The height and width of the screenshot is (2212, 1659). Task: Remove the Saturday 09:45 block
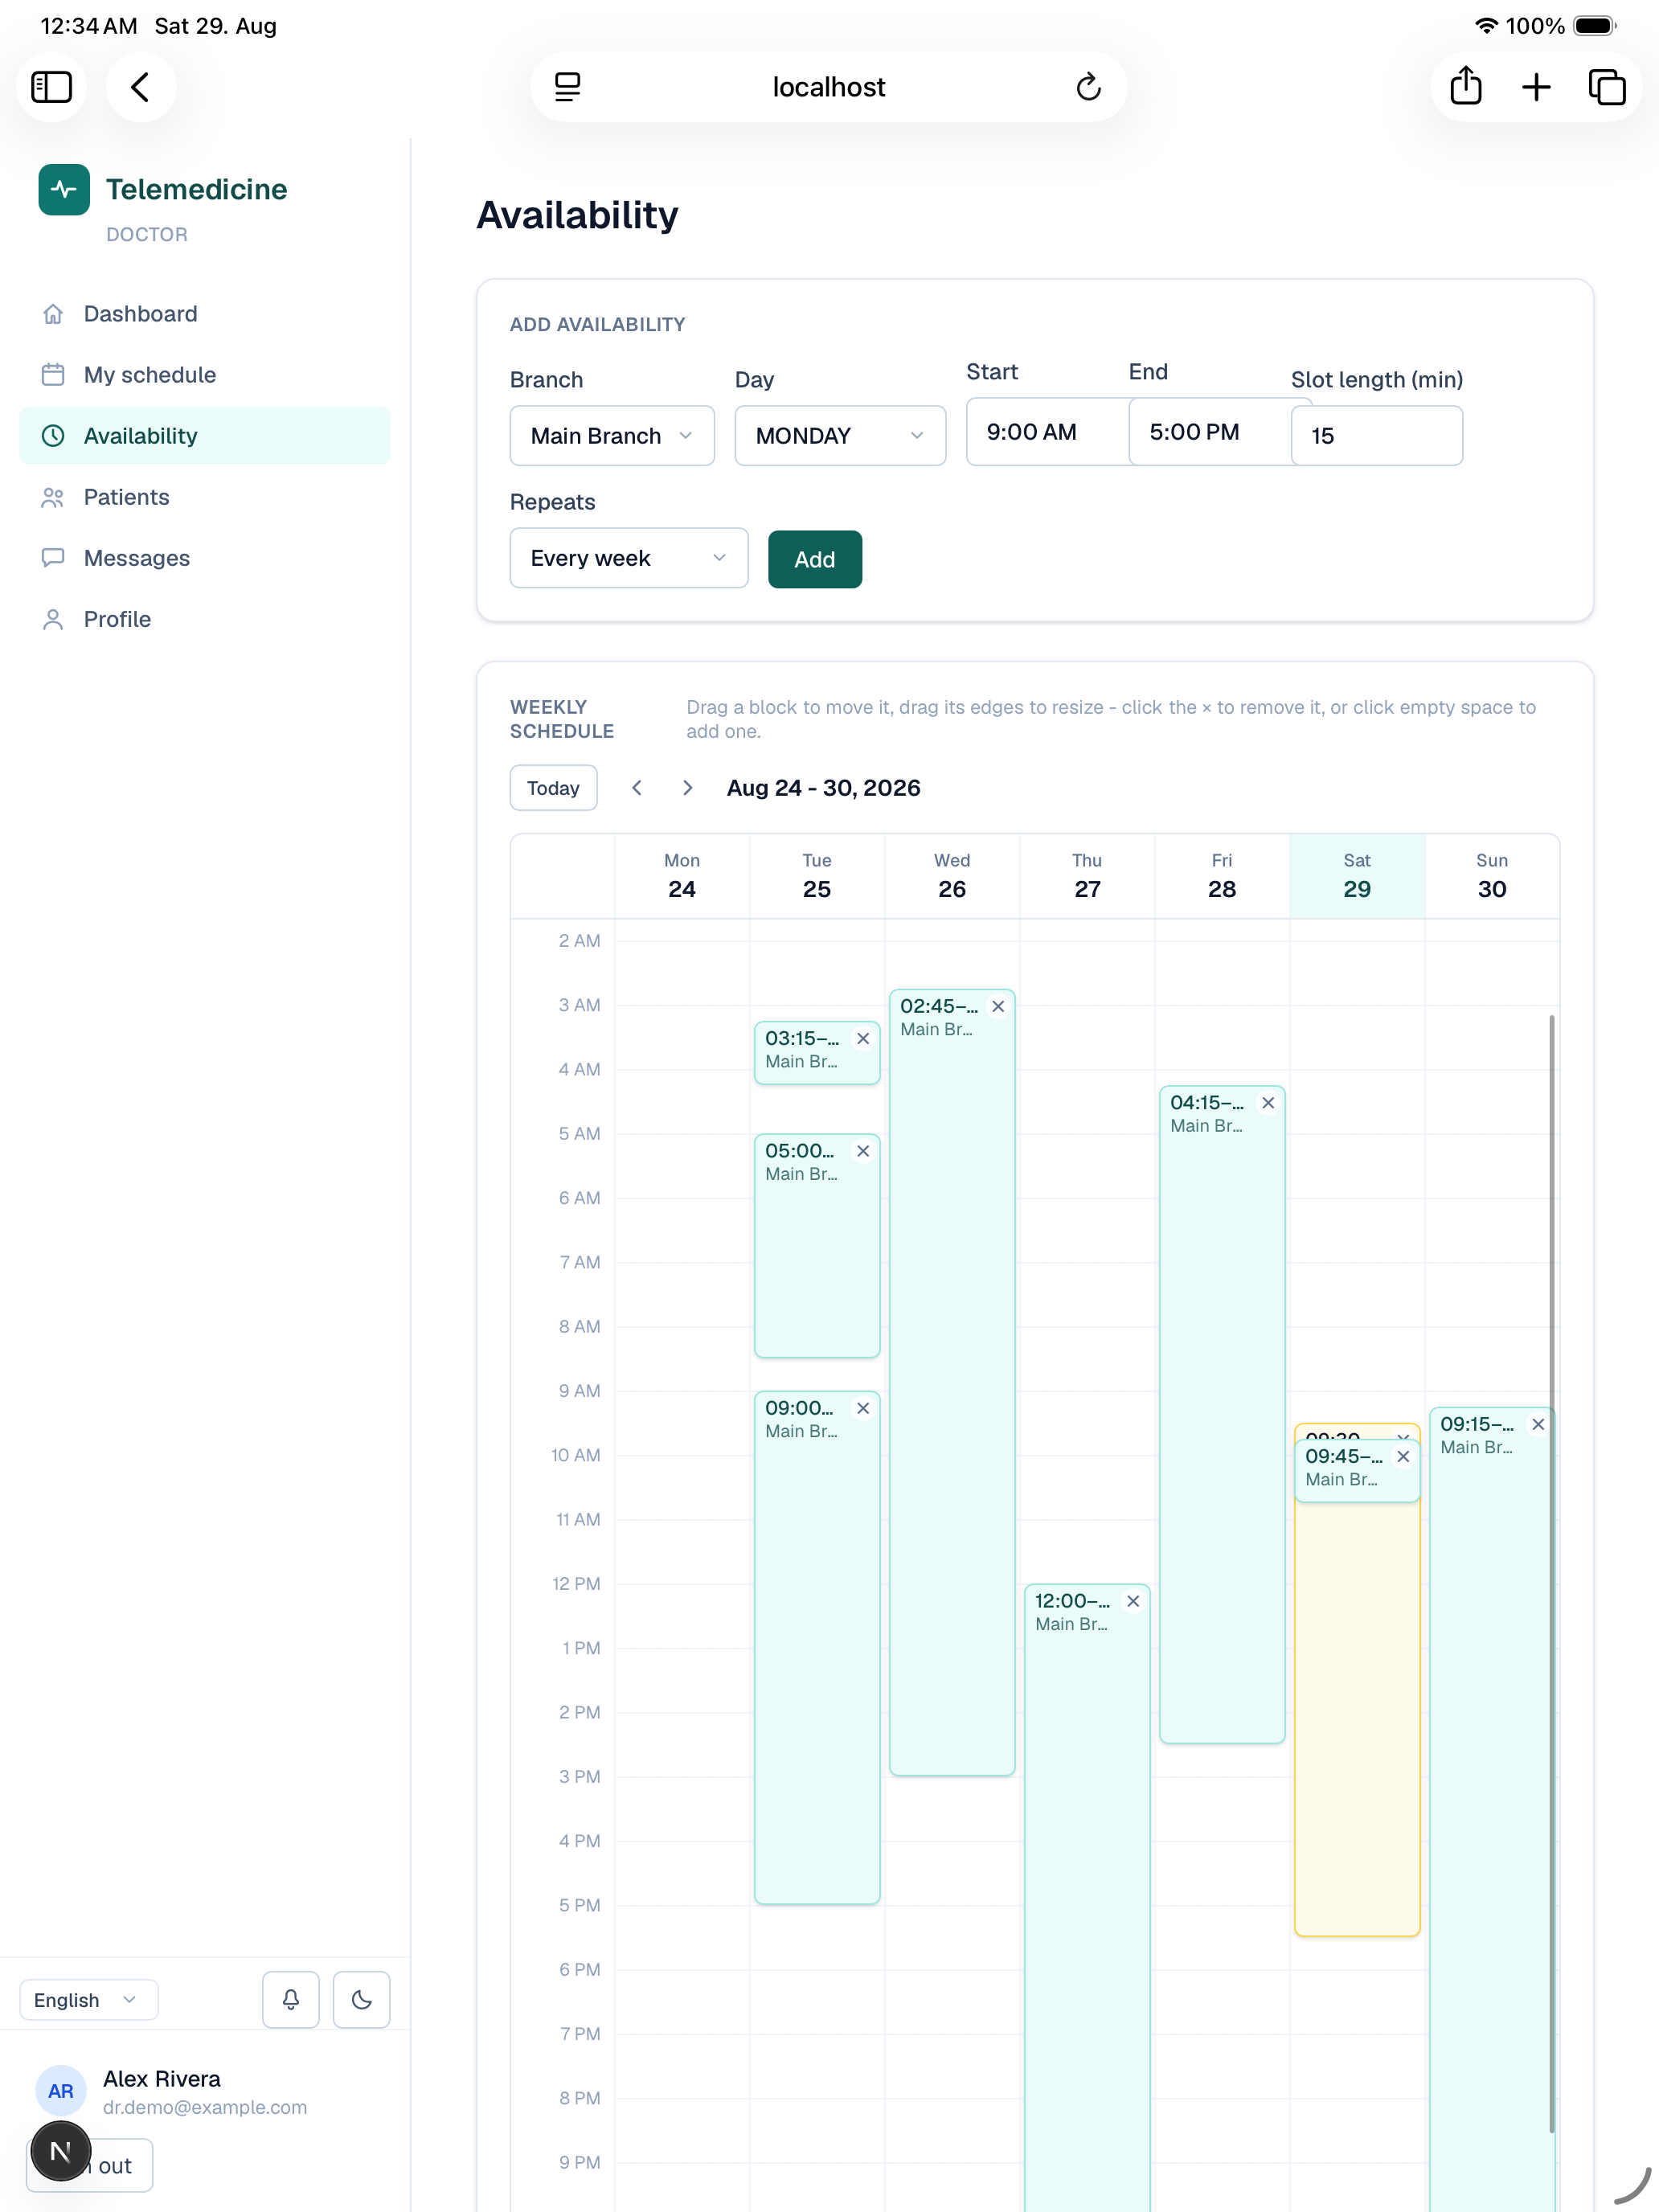(x=1403, y=1456)
